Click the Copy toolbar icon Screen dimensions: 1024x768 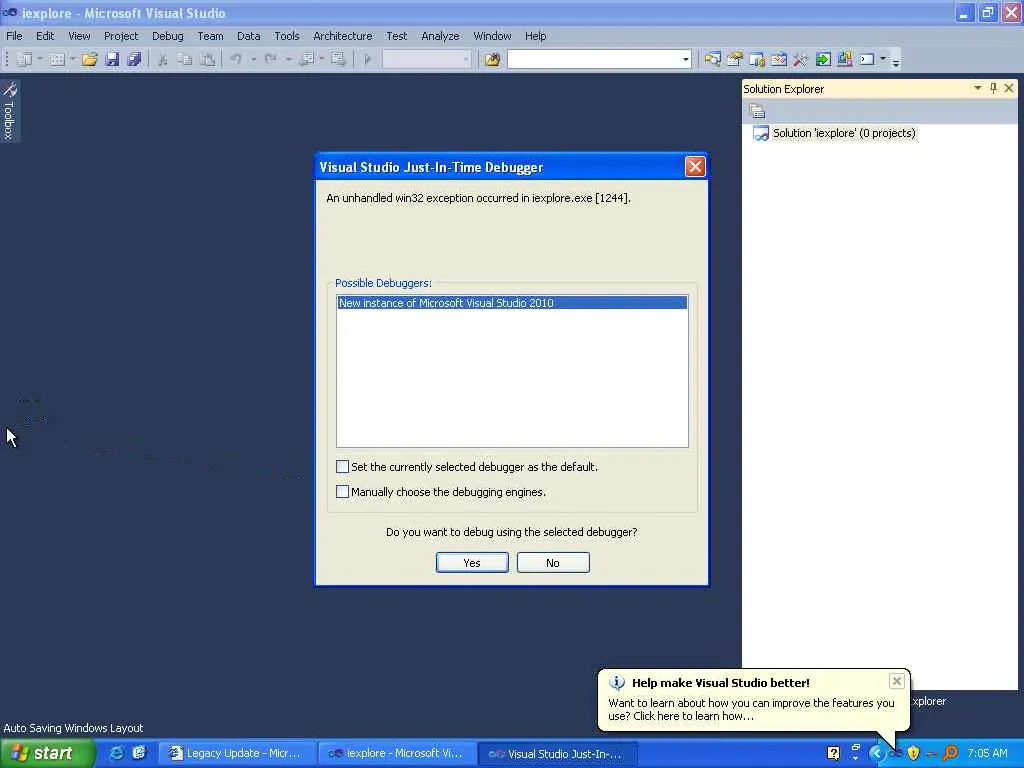click(x=185, y=59)
